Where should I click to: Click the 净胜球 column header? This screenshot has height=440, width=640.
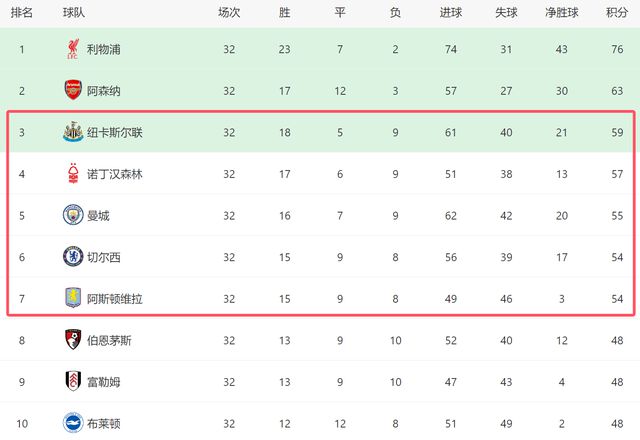(x=562, y=13)
